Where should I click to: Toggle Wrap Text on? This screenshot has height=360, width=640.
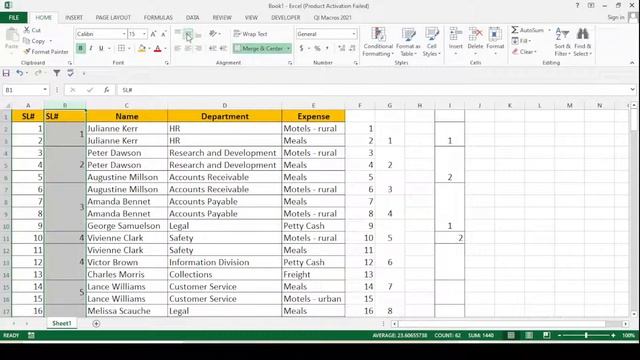pos(251,34)
